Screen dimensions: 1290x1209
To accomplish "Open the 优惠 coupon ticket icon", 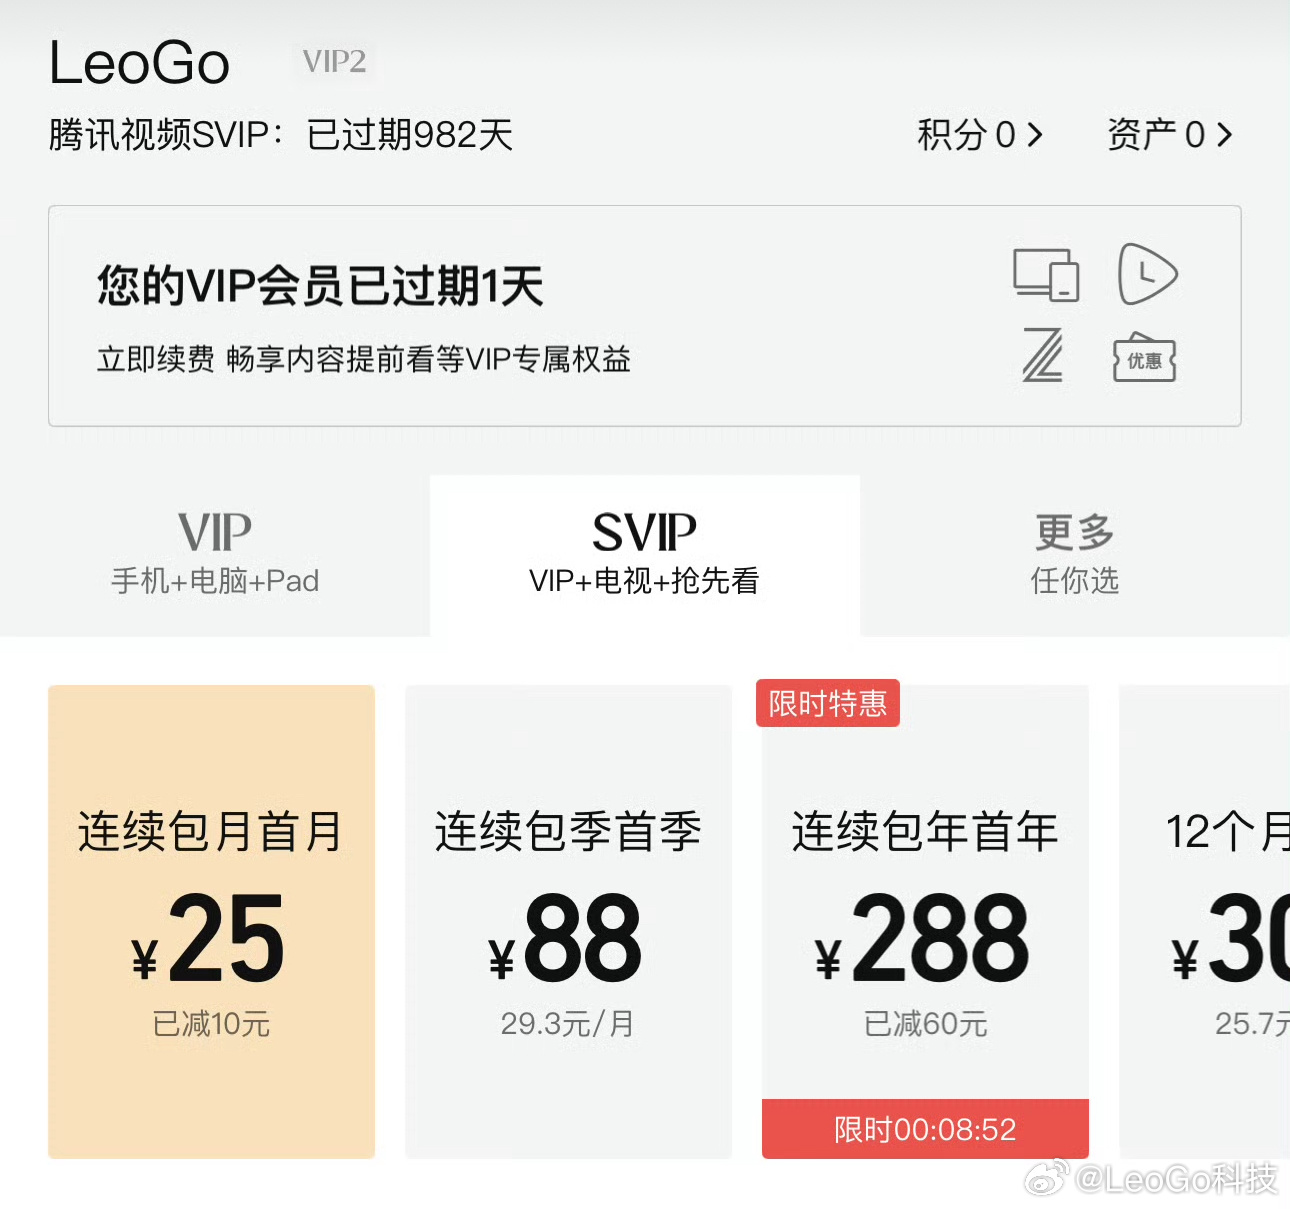I will coord(1144,360).
